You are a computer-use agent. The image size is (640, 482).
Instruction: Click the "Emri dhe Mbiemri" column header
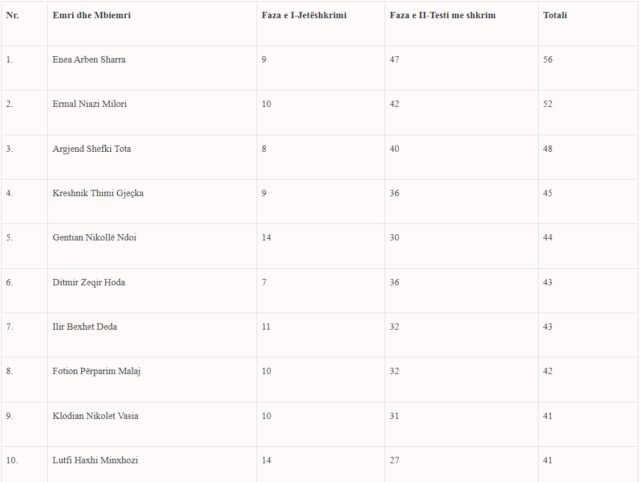(88, 15)
